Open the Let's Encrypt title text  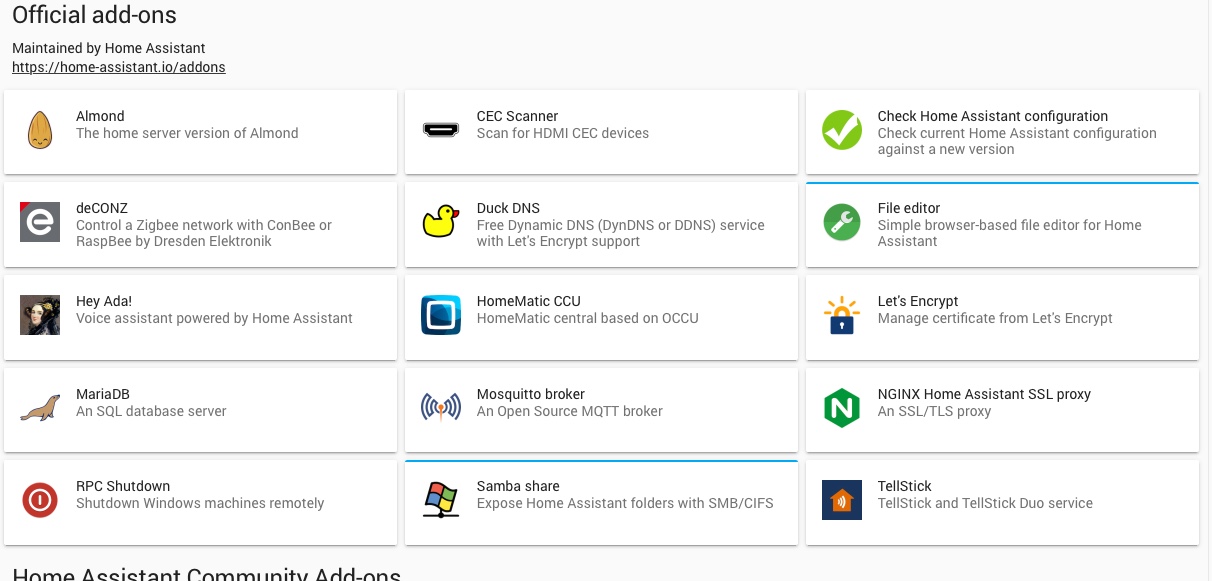click(918, 301)
